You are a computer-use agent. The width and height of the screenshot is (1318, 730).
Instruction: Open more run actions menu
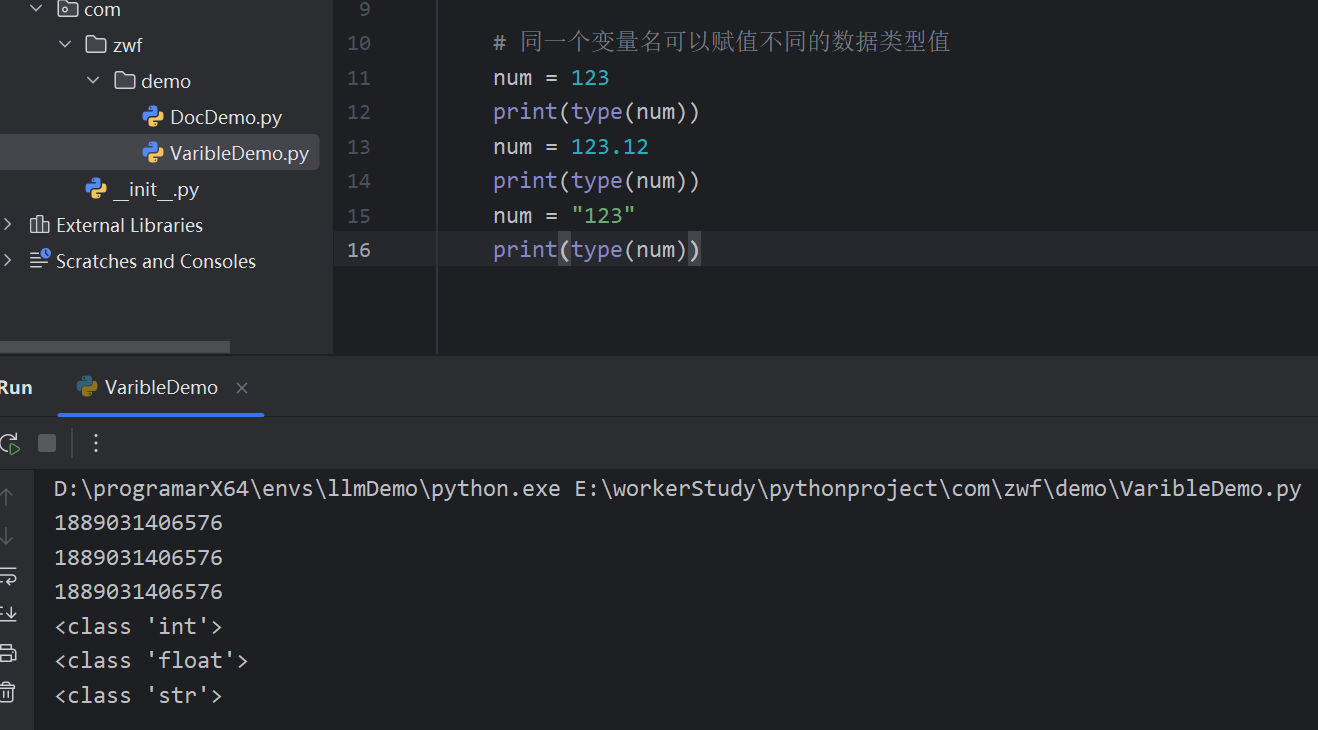[96, 443]
